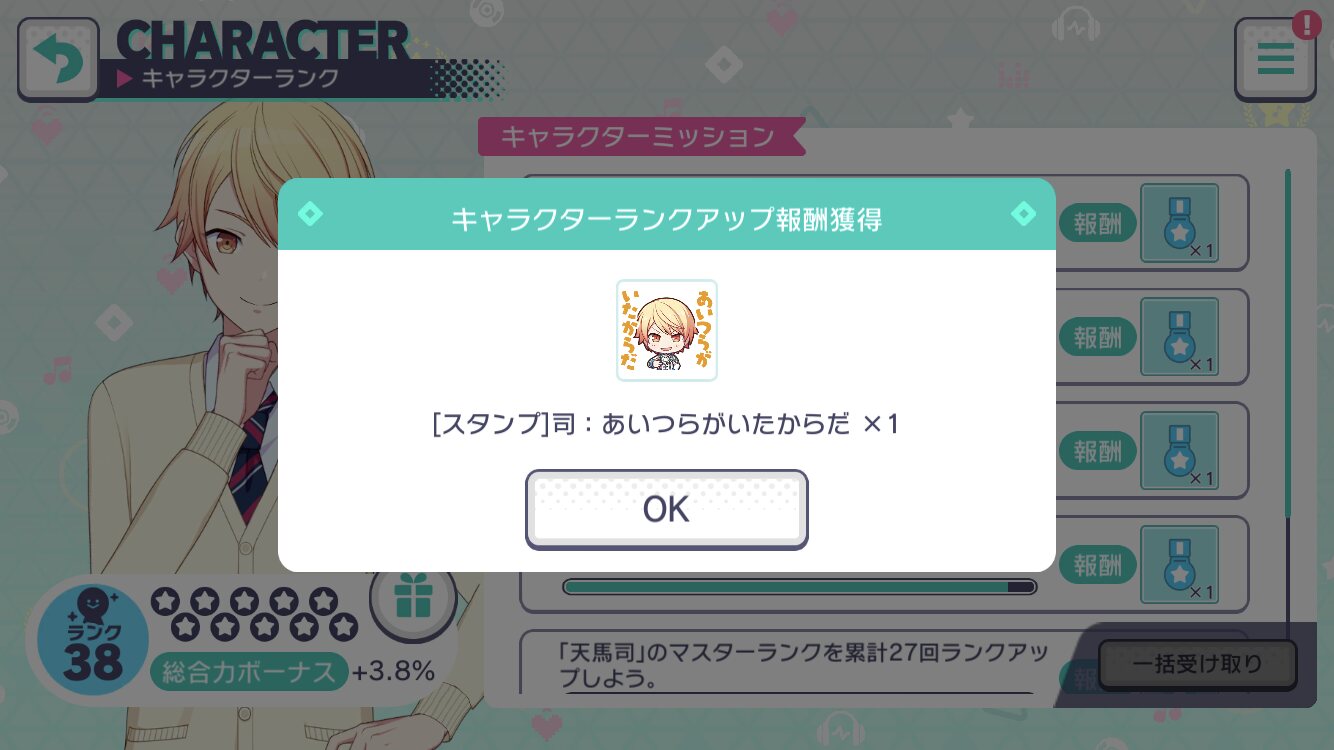The width and height of the screenshot is (1334, 750).
Task: Tap the second mission's medal reward icon
Action: tap(1180, 337)
